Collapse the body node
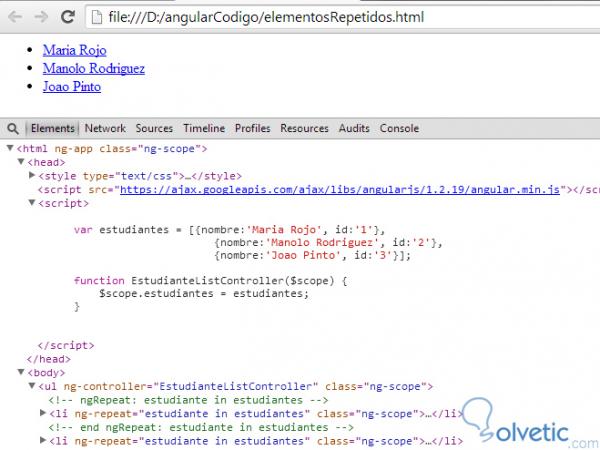This screenshot has width=600, height=450. (x=21, y=372)
